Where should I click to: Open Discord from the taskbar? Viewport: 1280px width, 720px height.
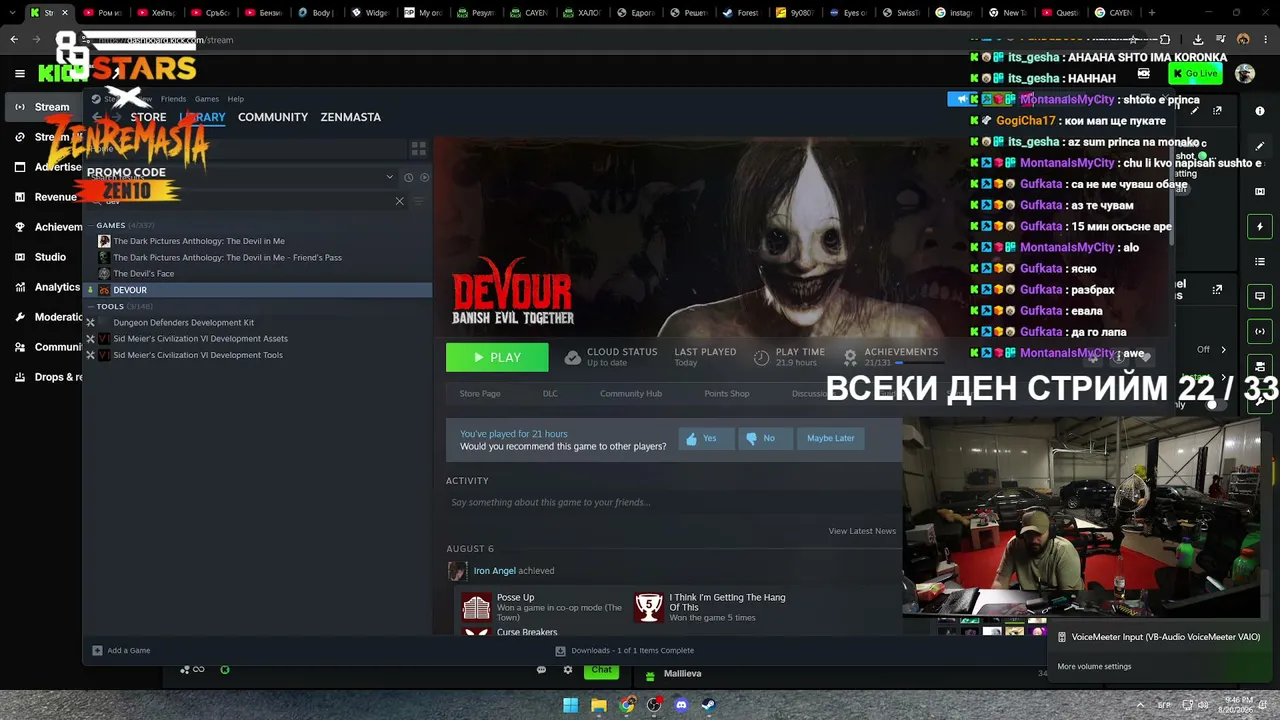681,705
